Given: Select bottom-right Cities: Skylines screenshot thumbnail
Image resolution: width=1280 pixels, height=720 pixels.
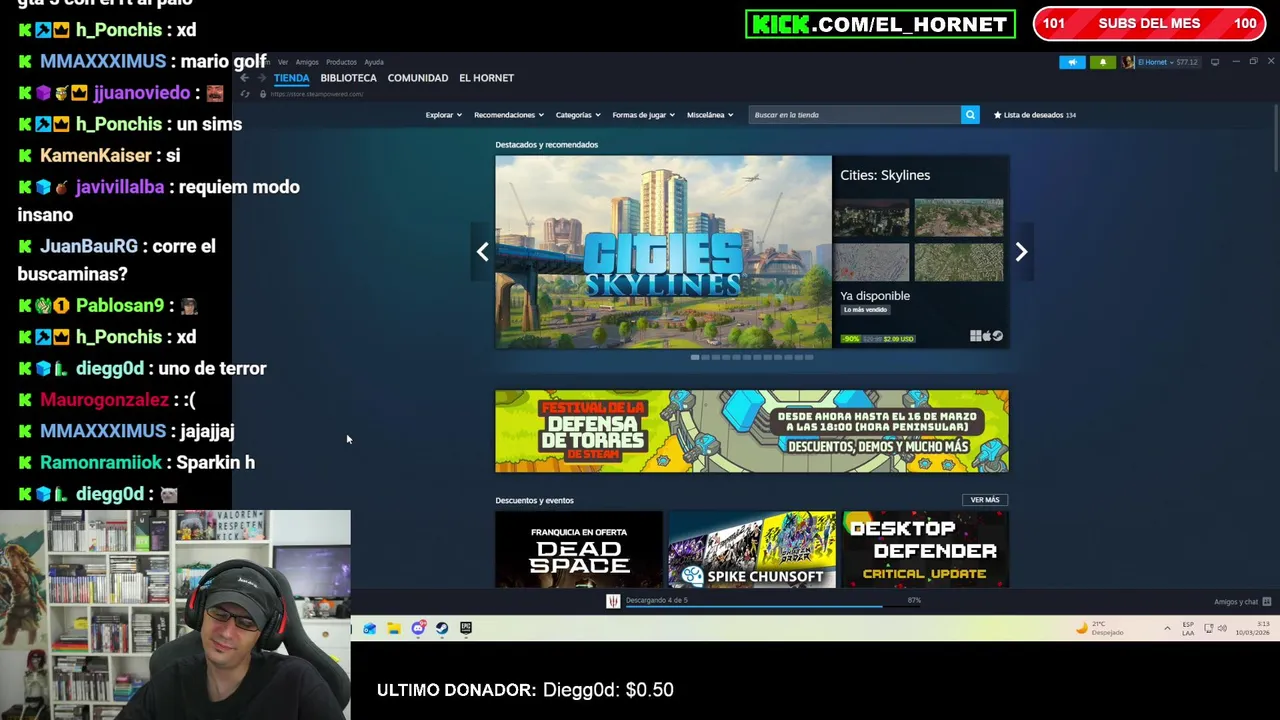Looking at the screenshot, I should click(958, 263).
